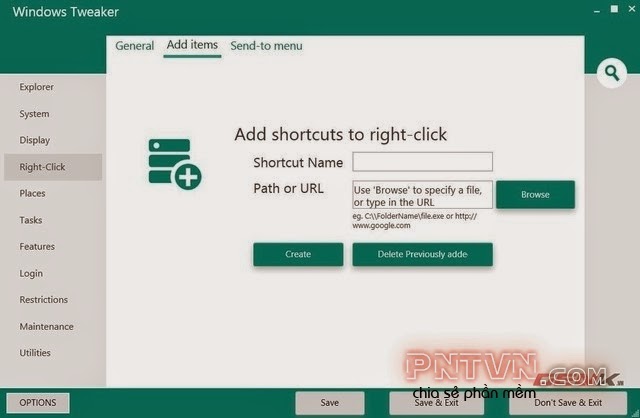Click the Save button
This screenshot has width=640, height=418.
click(330, 403)
